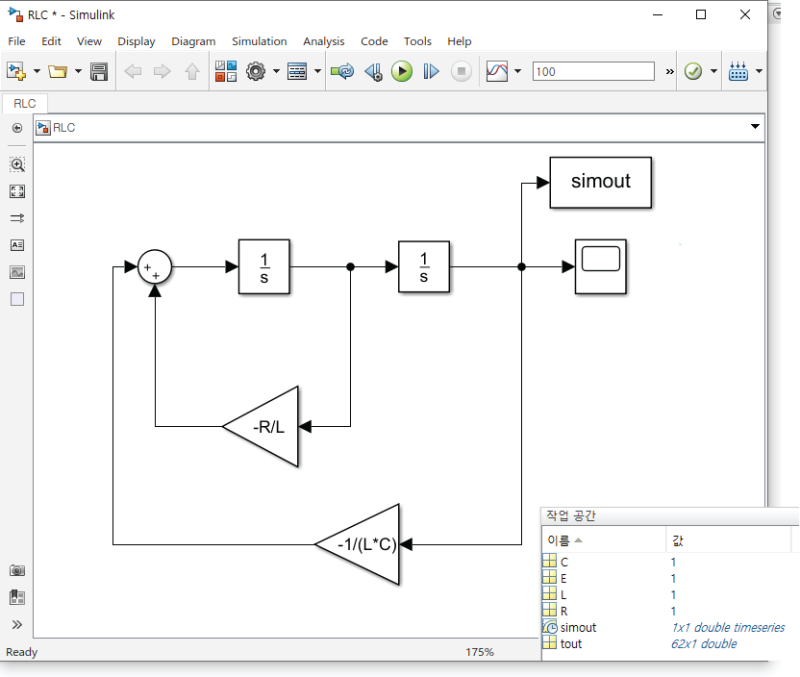Select the Zoom tool in the palette

coord(15,164)
